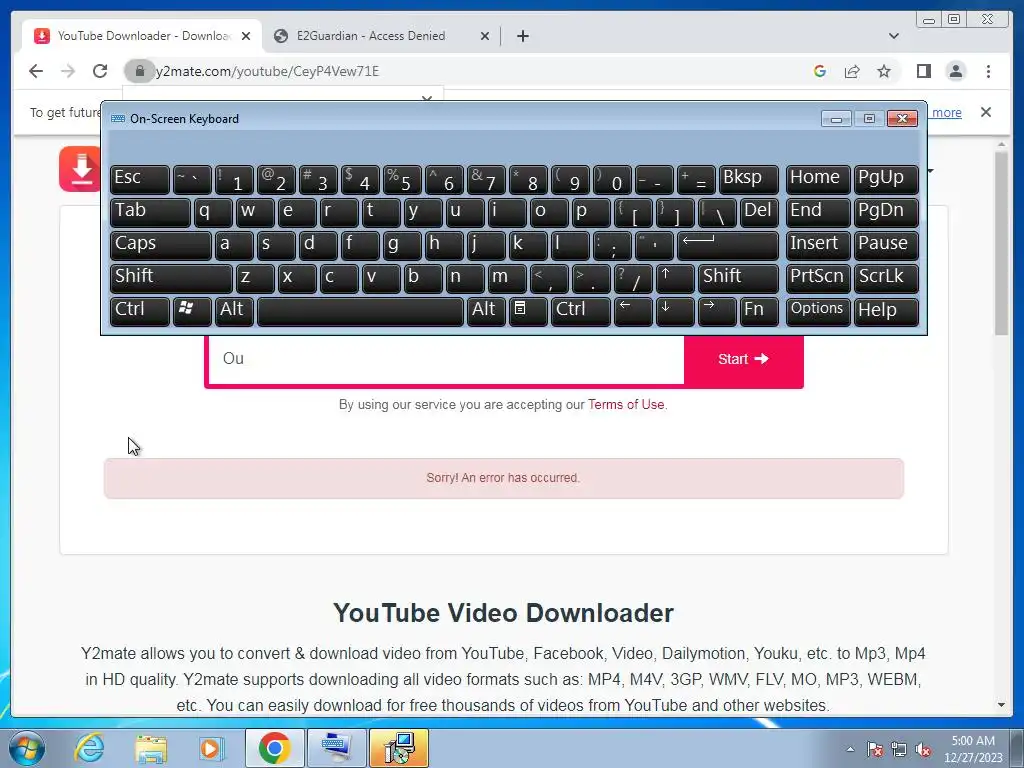Click the Chrome back arrow
The image size is (1024, 768).
coord(36,71)
